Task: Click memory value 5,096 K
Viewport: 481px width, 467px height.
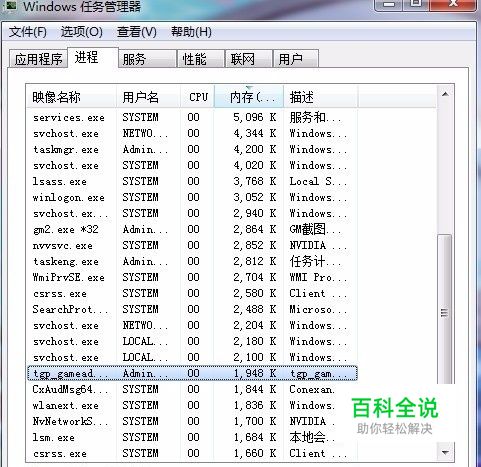Action: tap(255, 117)
